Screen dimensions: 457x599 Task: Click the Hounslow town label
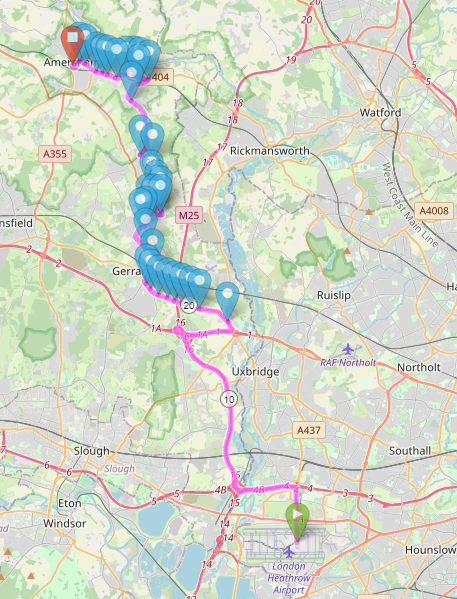[x=430, y=550]
